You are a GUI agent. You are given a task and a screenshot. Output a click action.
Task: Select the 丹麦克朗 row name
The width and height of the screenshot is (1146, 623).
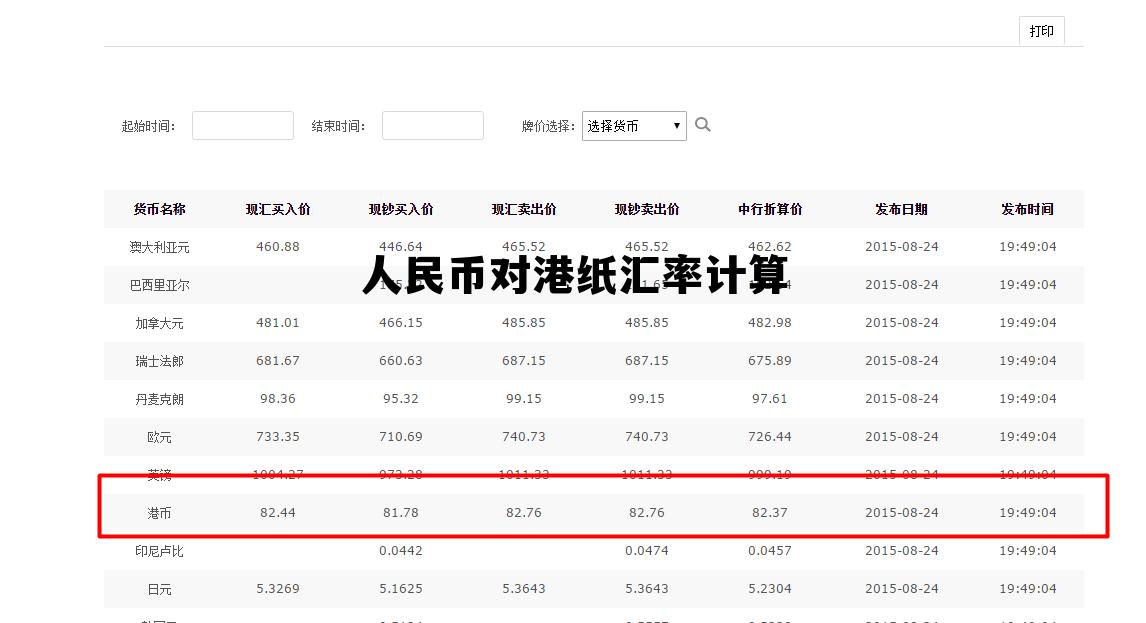160,399
